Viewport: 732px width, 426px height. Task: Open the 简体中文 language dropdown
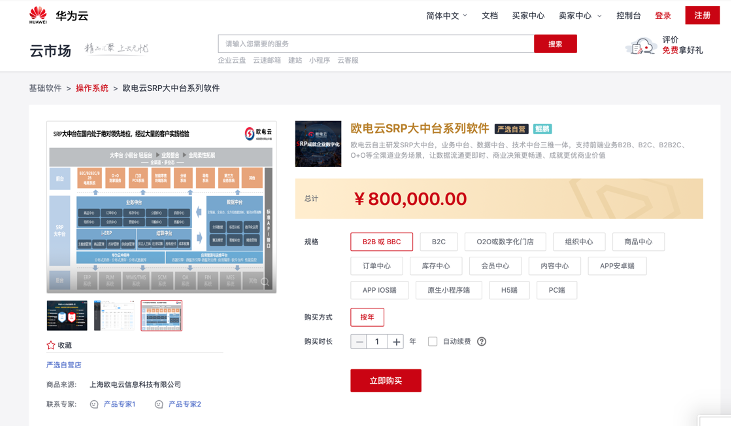tap(446, 15)
